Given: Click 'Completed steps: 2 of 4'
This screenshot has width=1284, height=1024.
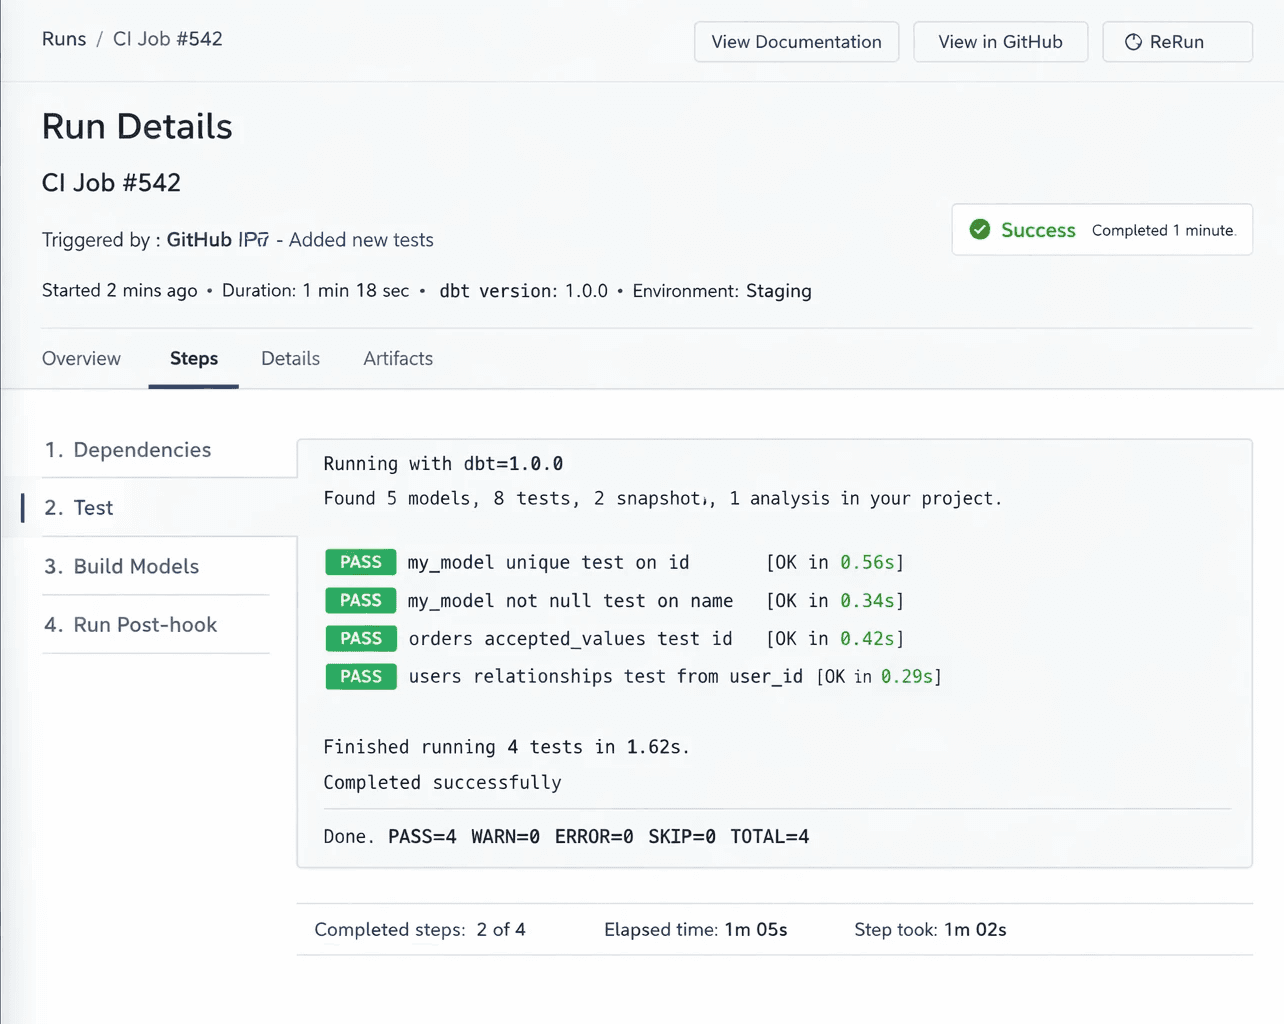Looking at the screenshot, I should [x=420, y=929].
